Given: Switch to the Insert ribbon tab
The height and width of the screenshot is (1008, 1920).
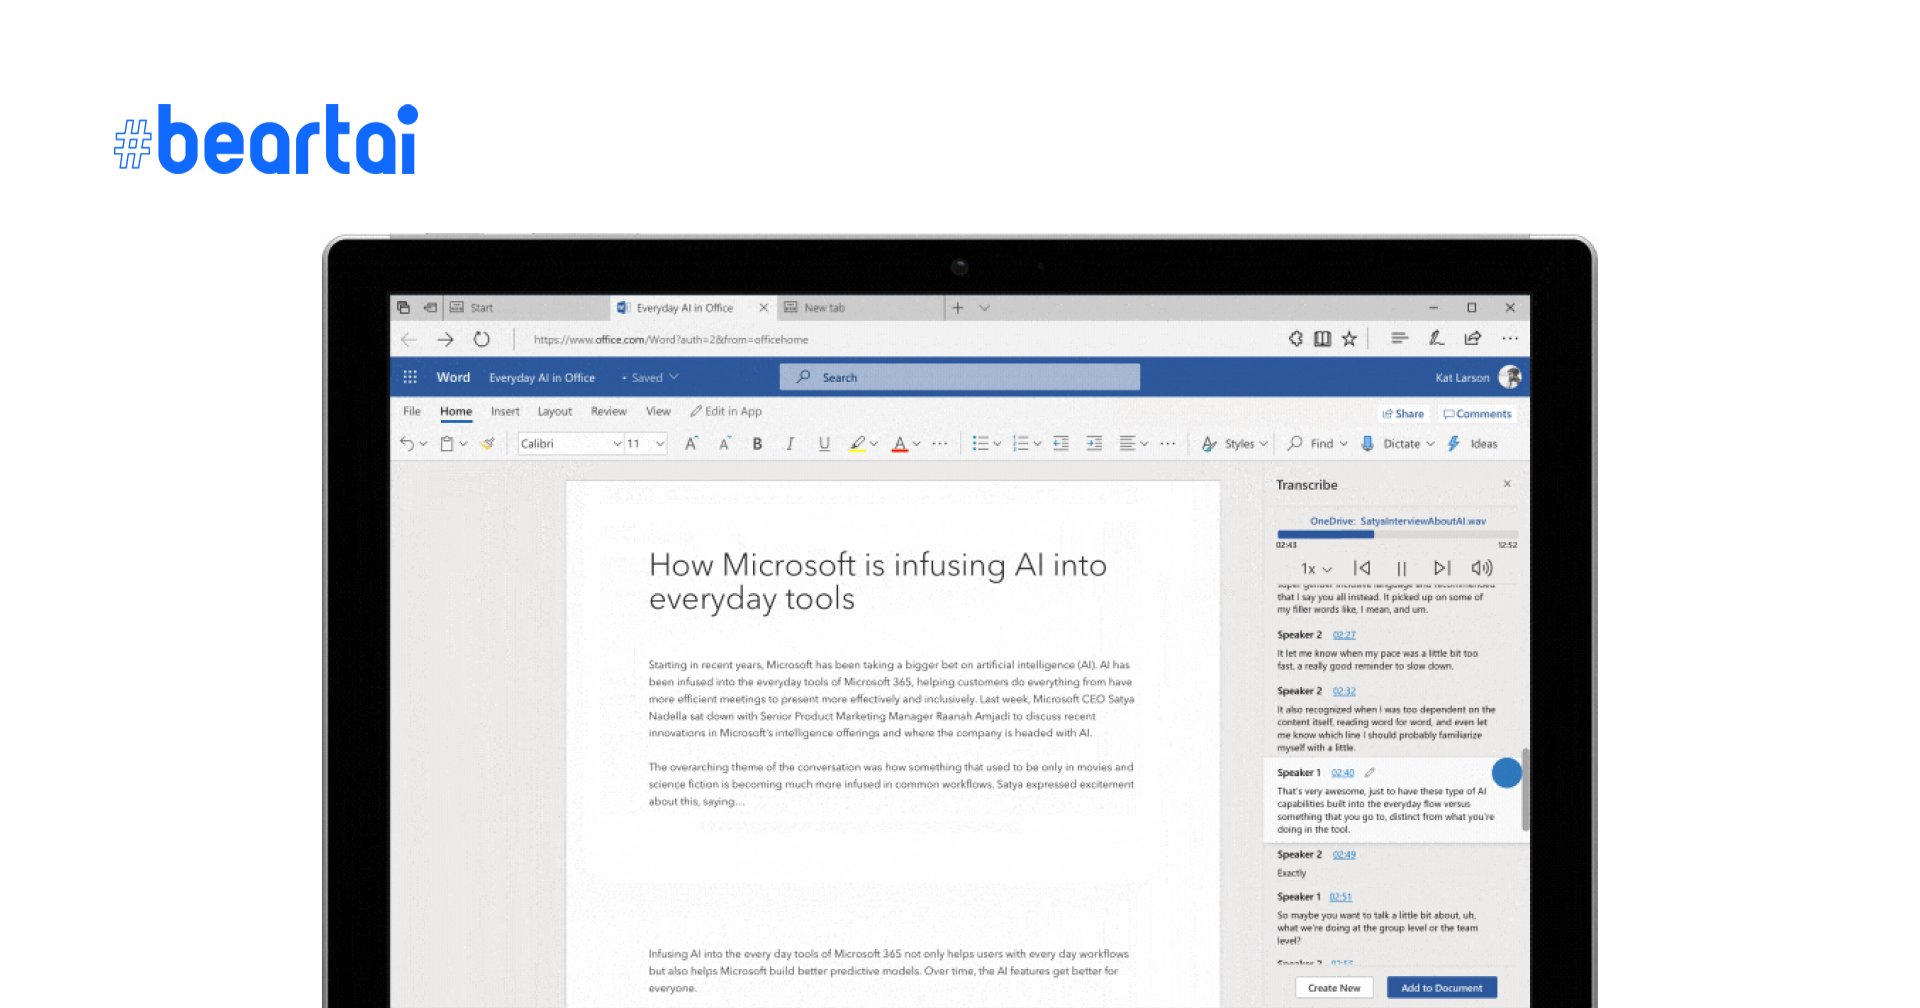Looking at the screenshot, I should point(505,411).
